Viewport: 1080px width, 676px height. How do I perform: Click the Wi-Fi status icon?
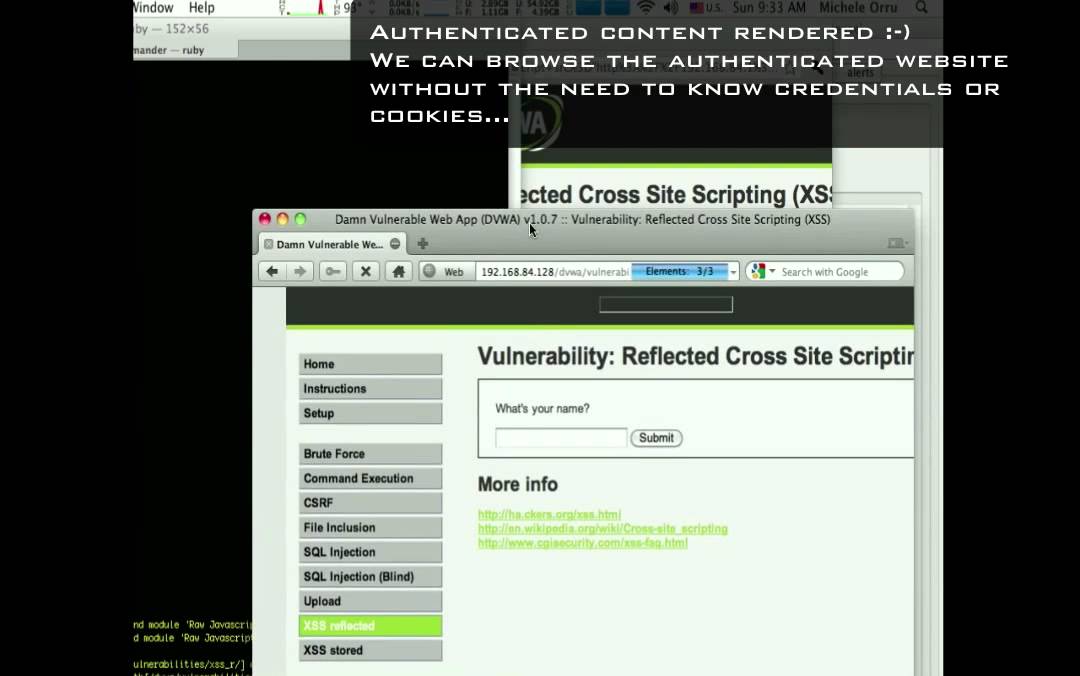[x=645, y=8]
